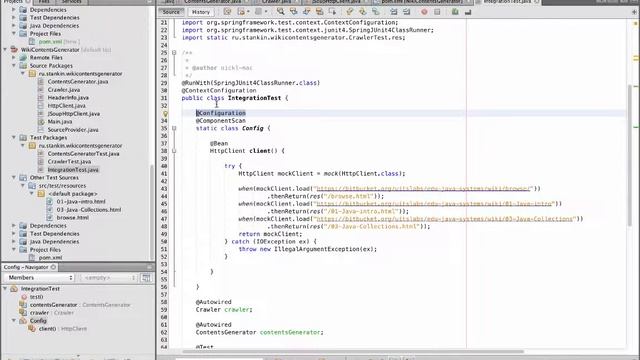This screenshot has height=360, width=640.
Task: Select 03-Java-Collections.html resource file
Action: (x=89, y=210)
